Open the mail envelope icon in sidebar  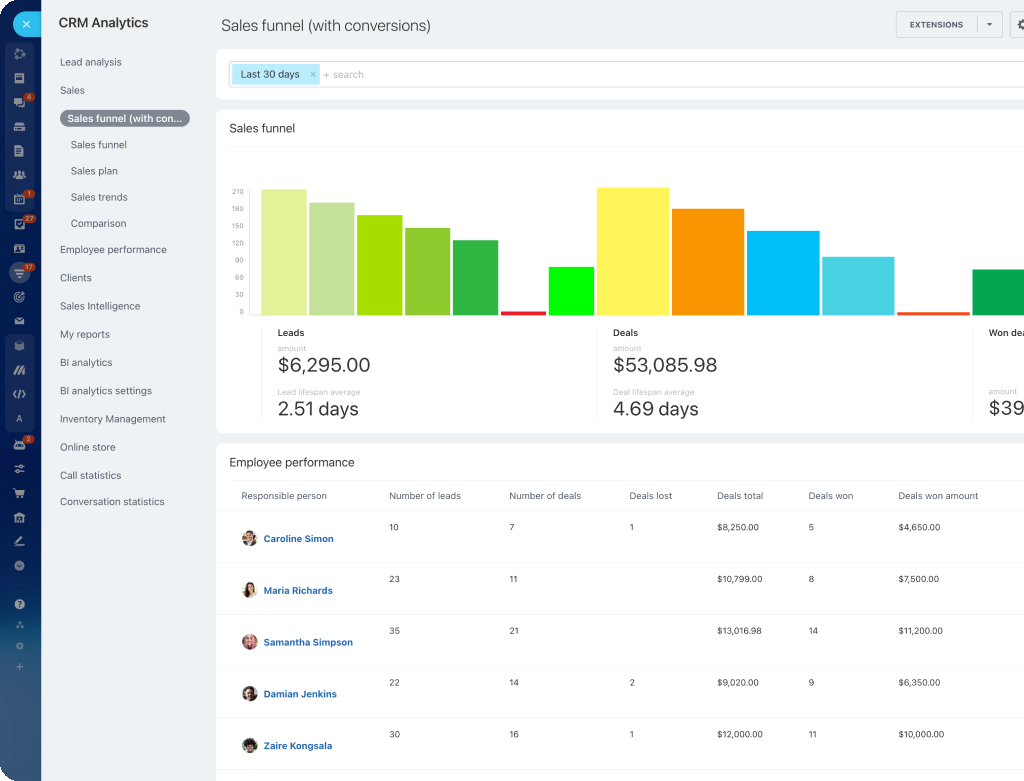(19, 321)
